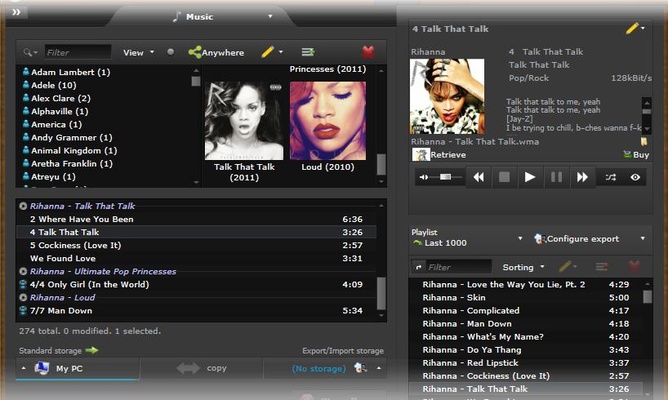668x400 pixels.
Task: Click the Configure export button
Action: pos(576,239)
